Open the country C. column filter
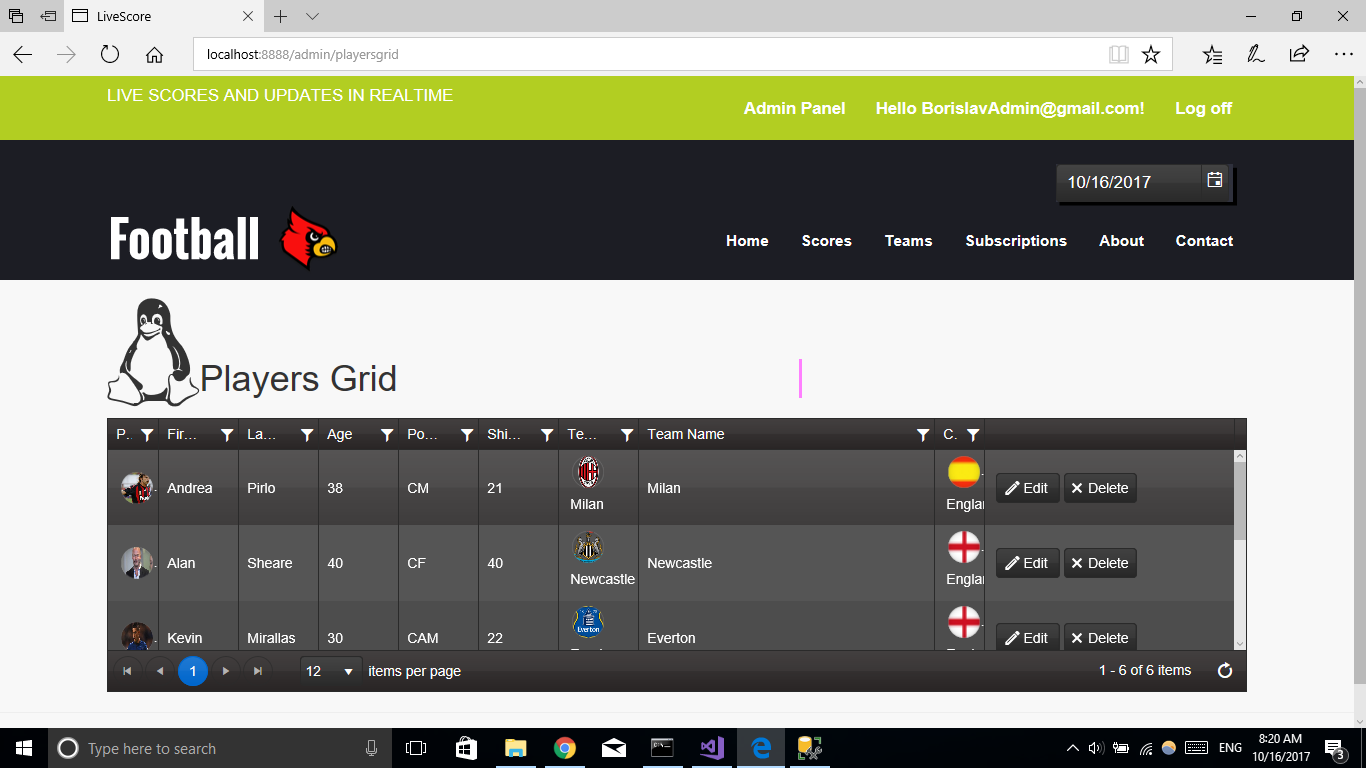The width and height of the screenshot is (1366, 768). (973, 435)
